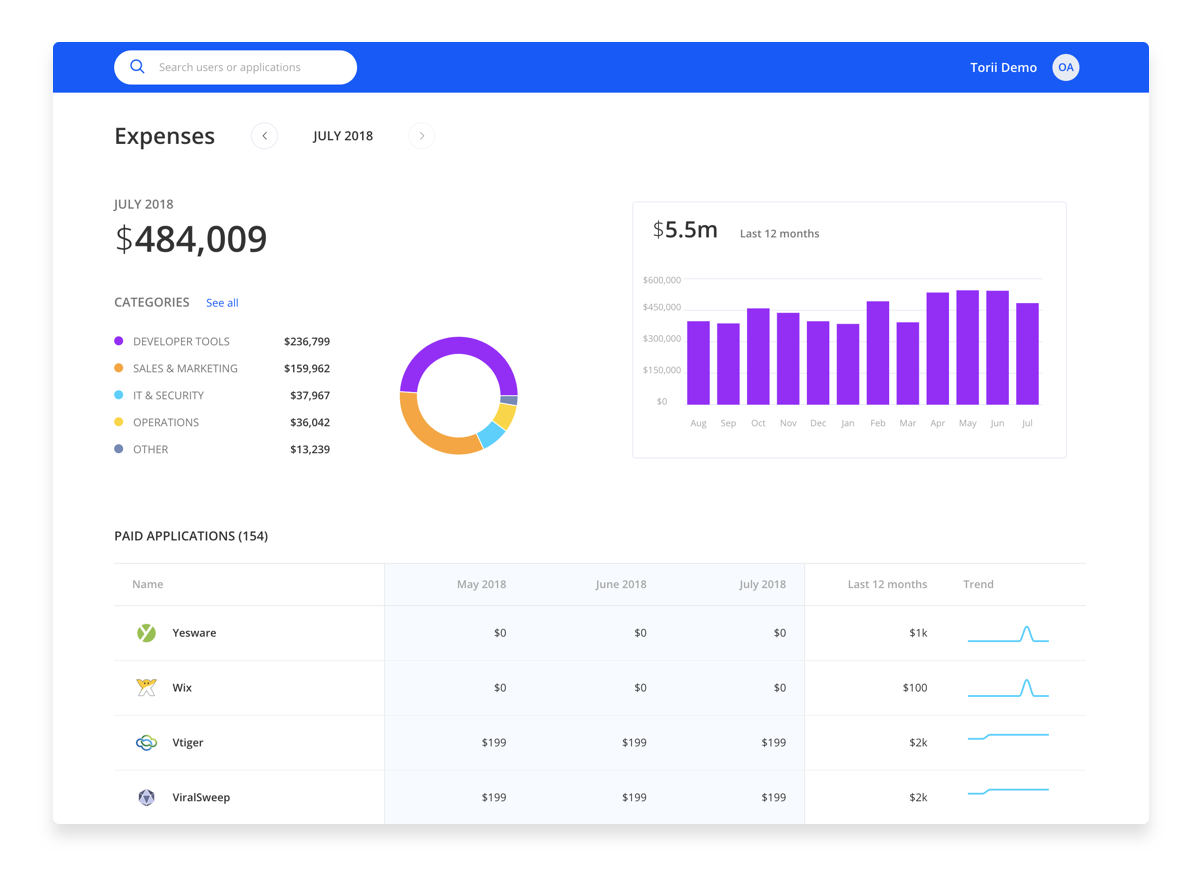
Task: Click Yesware's trend sparkline
Action: click(1008, 634)
